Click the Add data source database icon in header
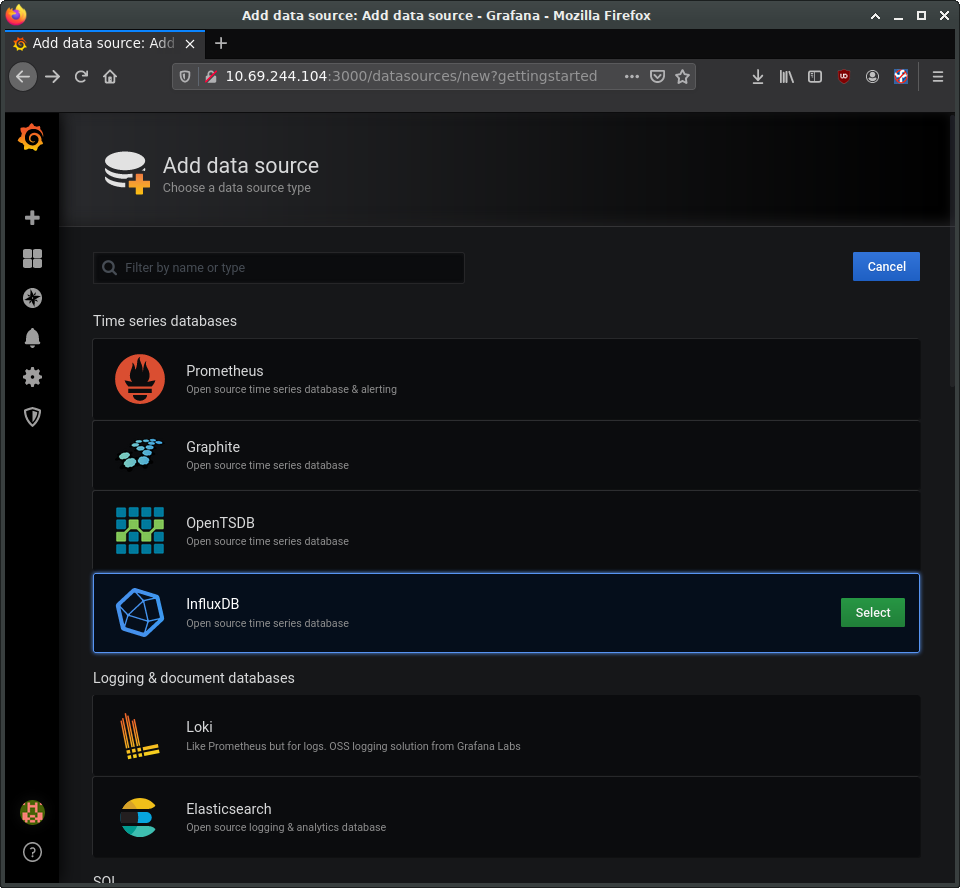Image resolution: width=960 pixels, height=888 pixels. pos(127,173)
